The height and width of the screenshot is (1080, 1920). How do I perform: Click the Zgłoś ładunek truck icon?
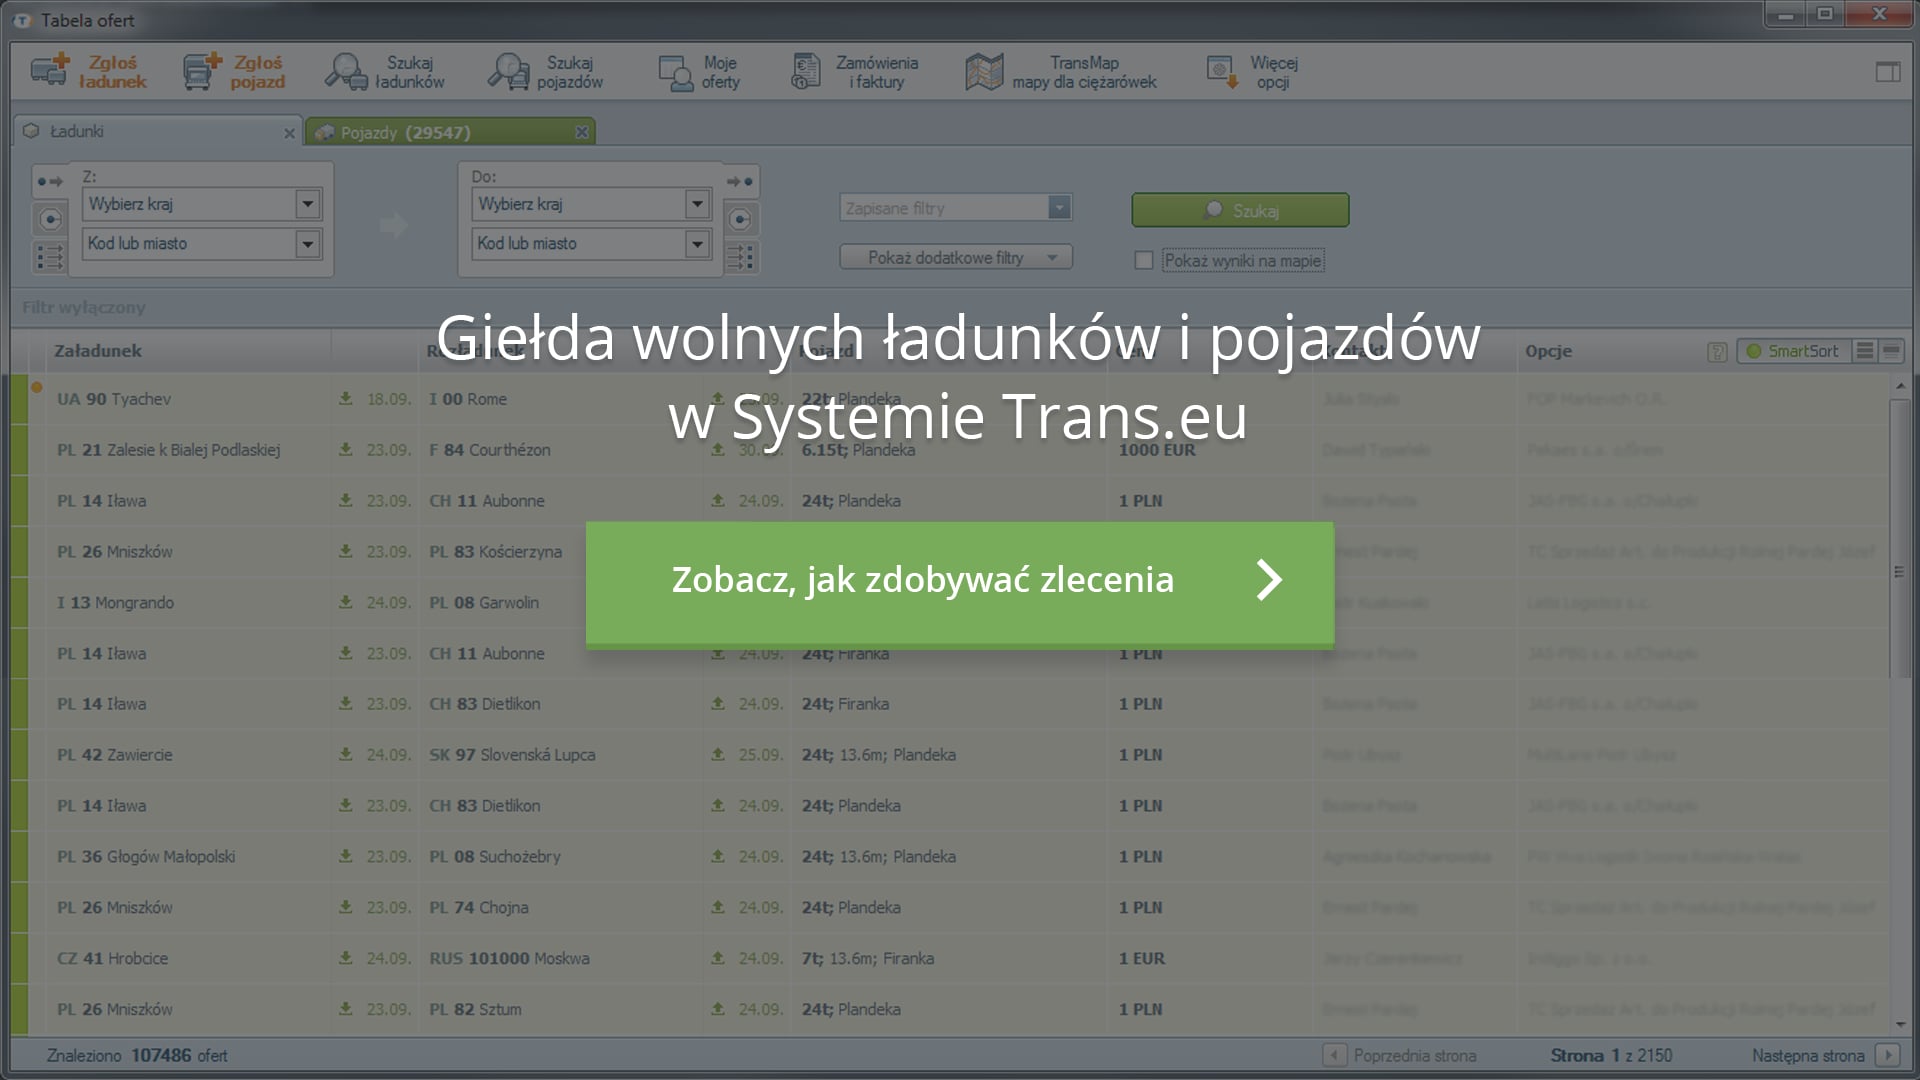(x=49, y=72)
